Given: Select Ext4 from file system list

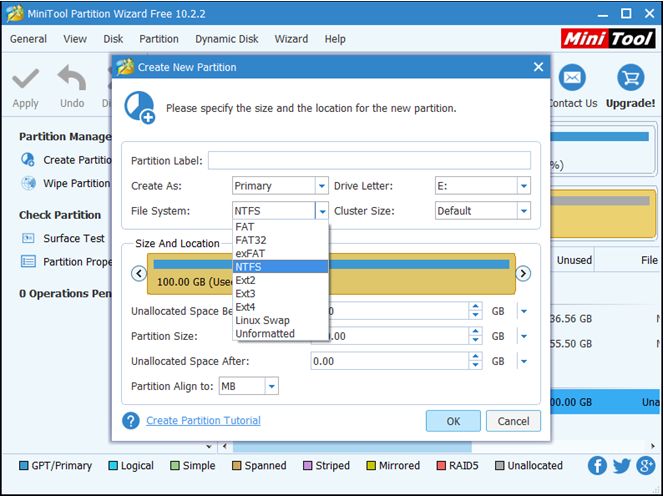Looking at the screenshot, I should (280, 307).
